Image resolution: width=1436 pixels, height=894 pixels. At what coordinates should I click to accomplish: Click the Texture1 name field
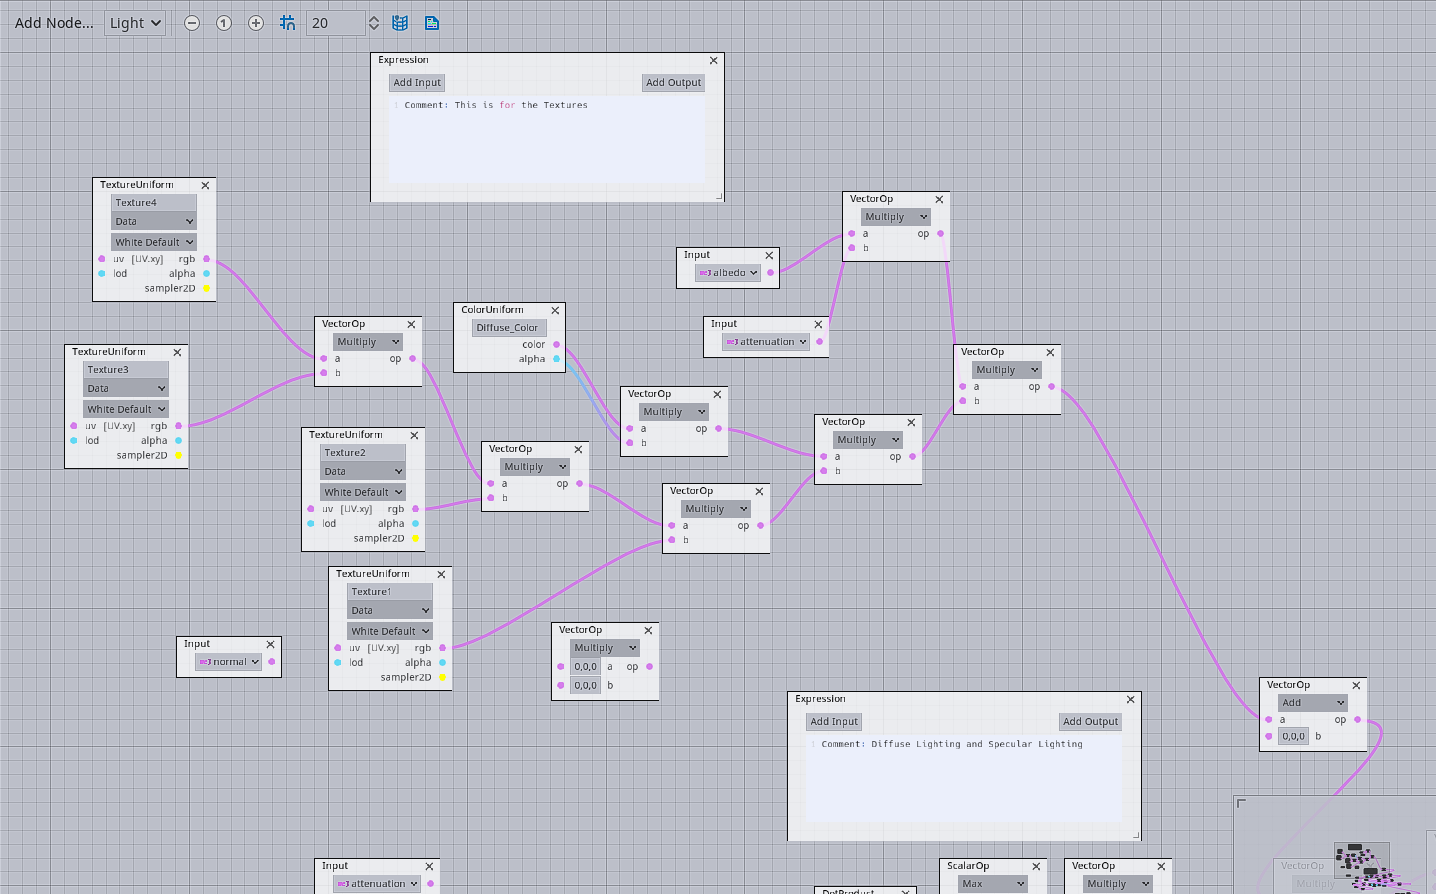coord(390,591)
